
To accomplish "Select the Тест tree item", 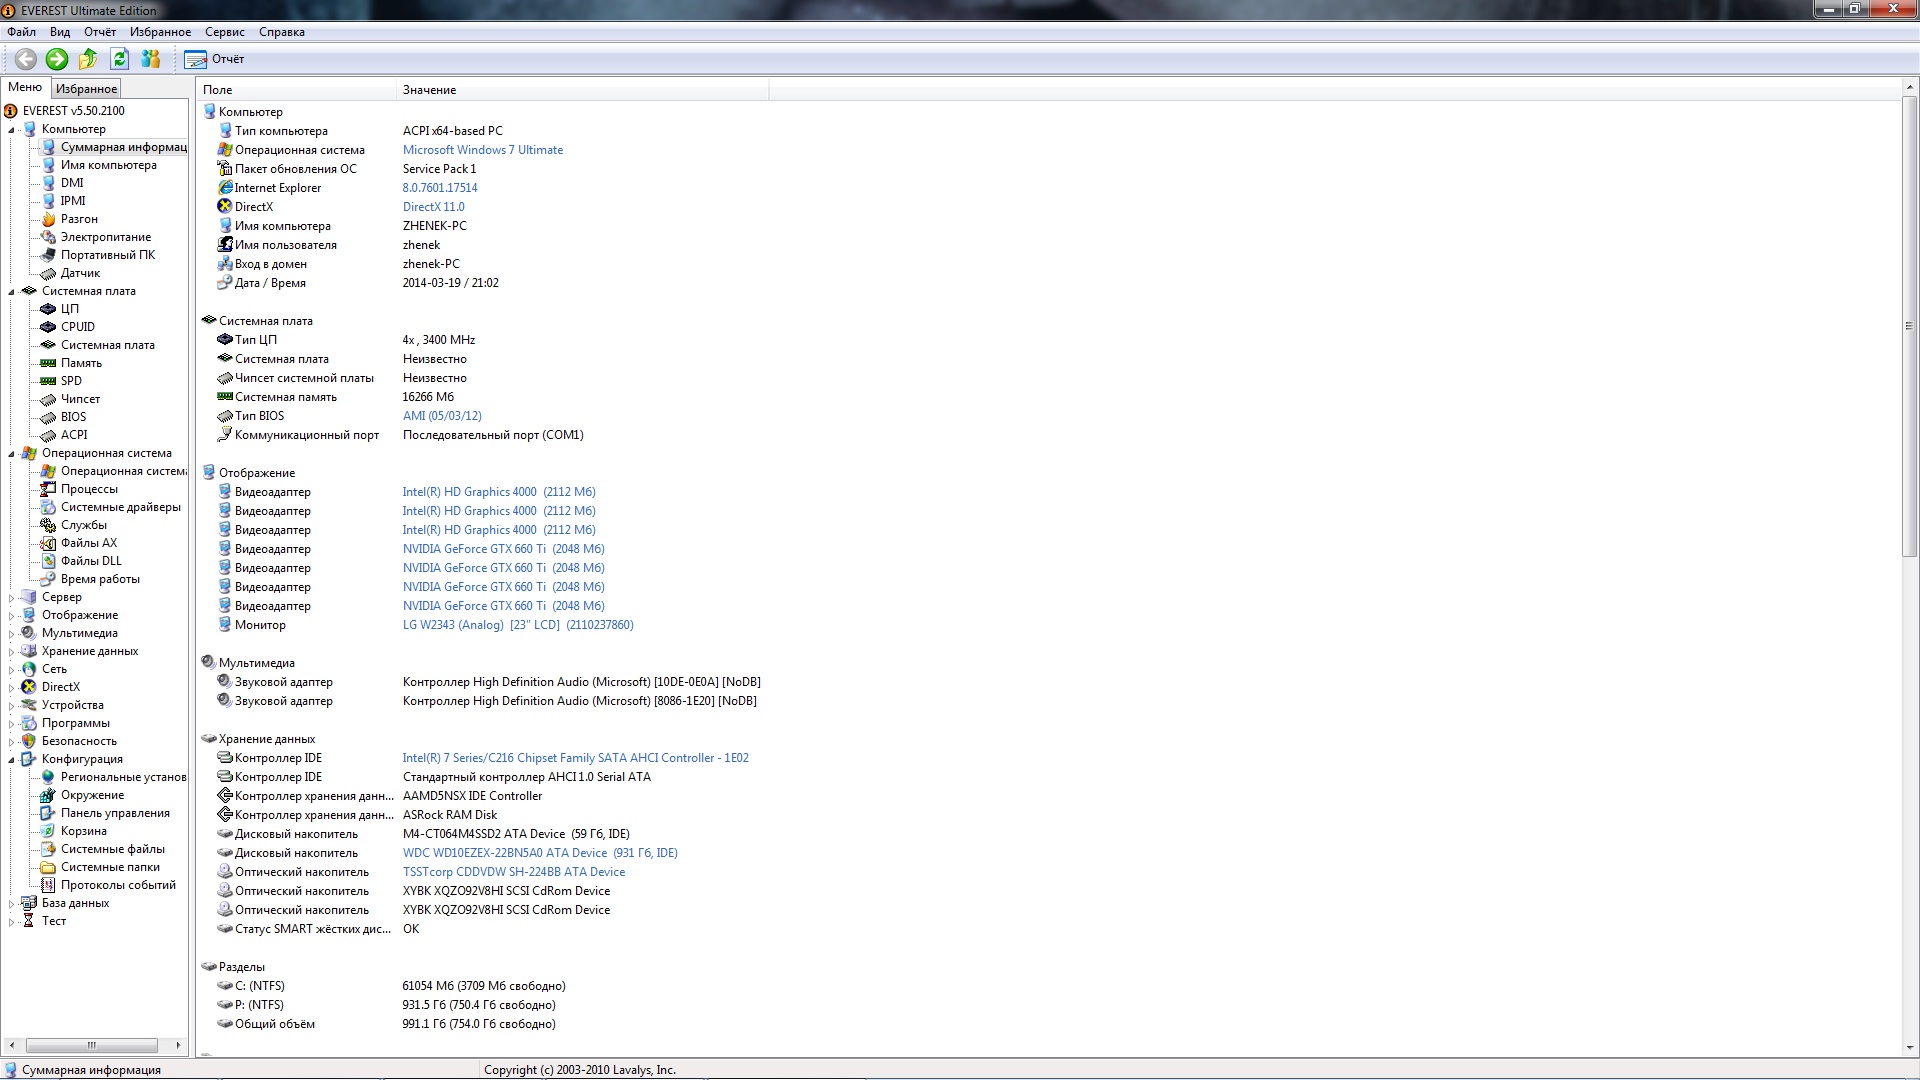I will [x=54, y=921].
